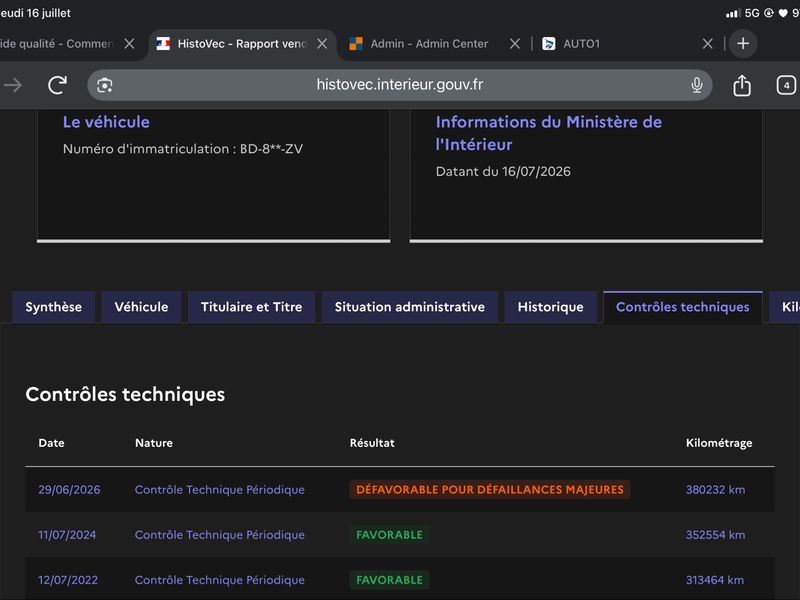
Task: Open the Historique tab
Action: 551,307
